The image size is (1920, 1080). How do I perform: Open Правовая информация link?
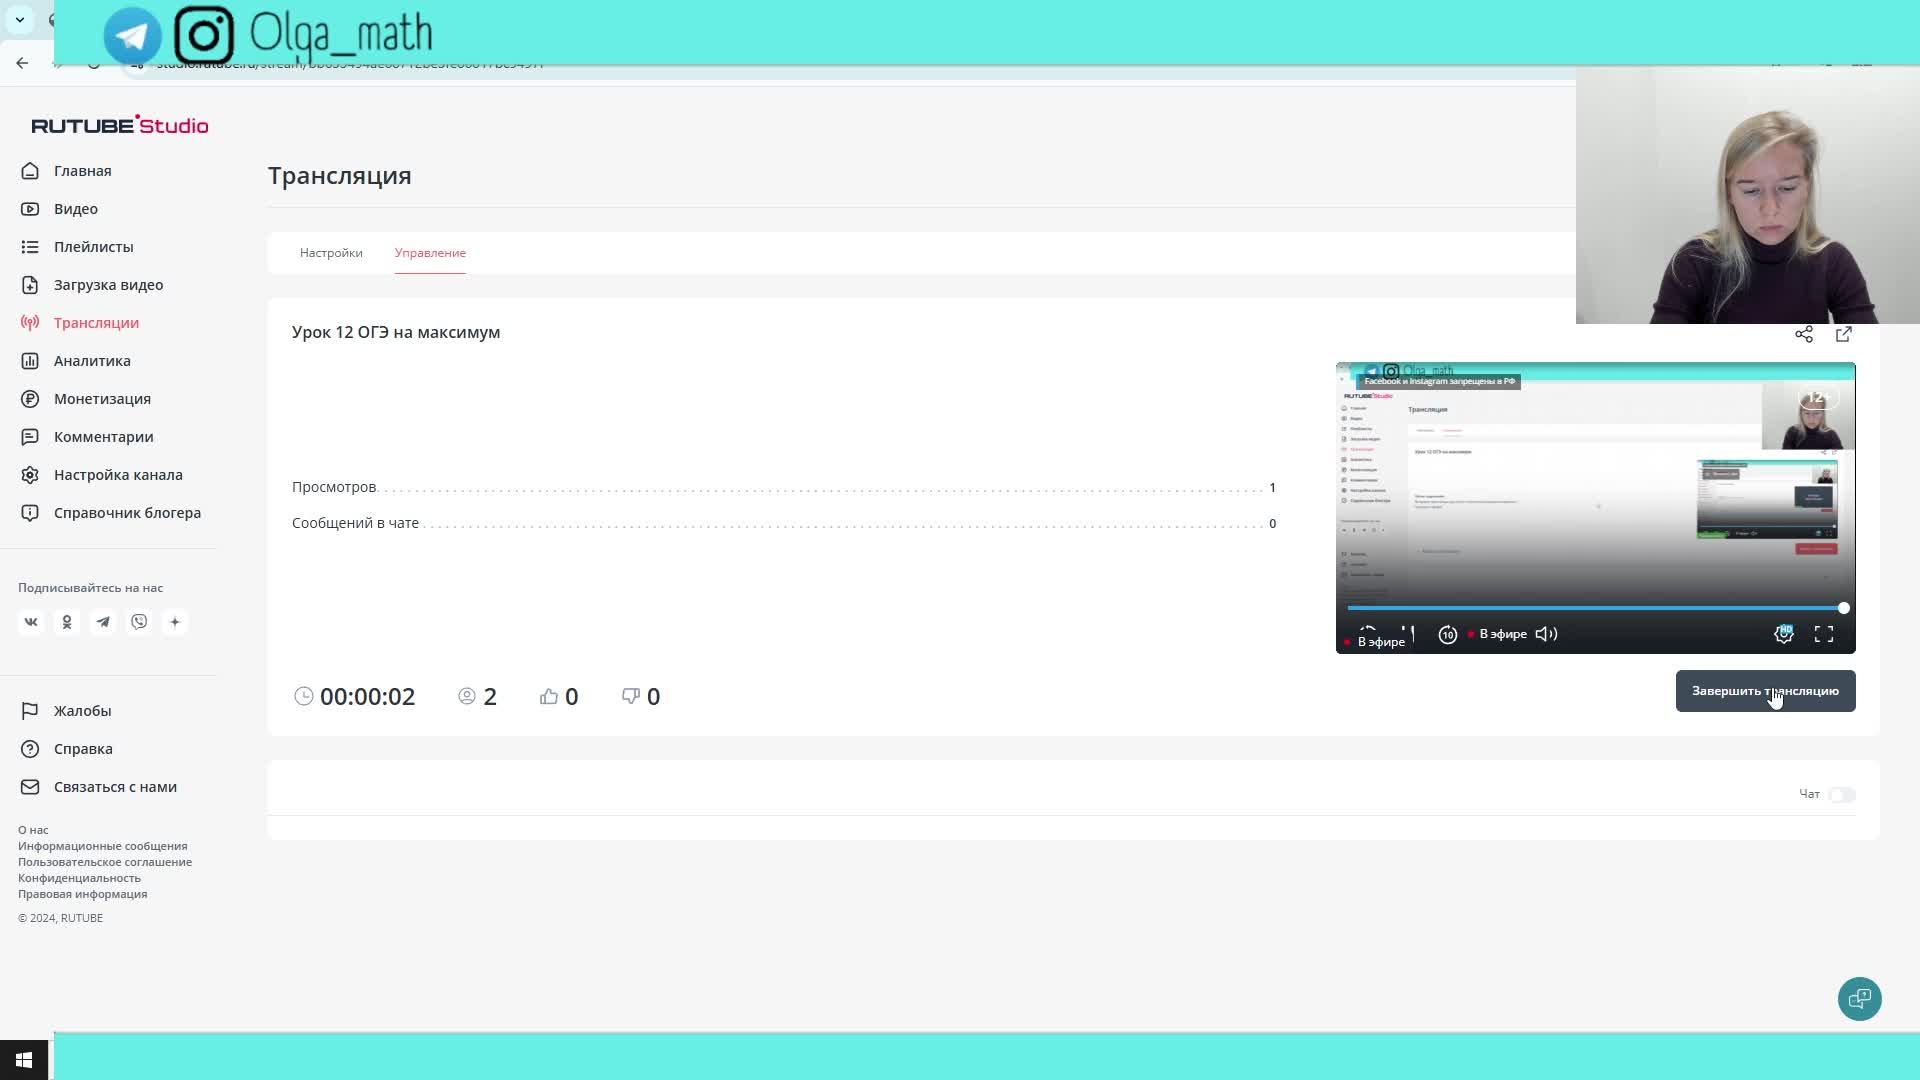pos(83,894)
